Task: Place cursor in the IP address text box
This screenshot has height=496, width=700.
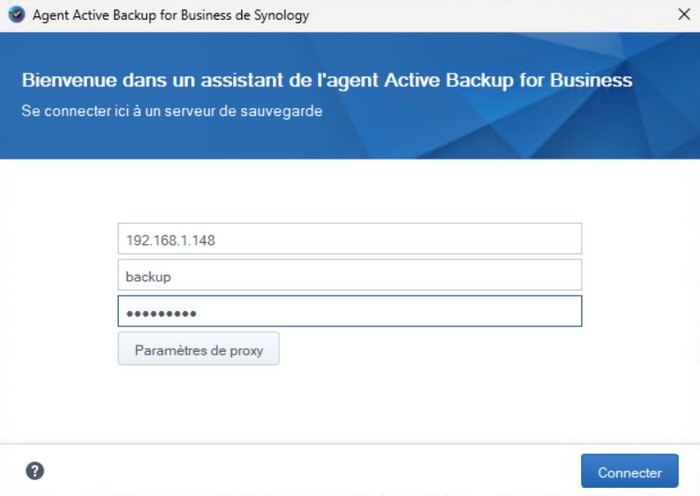Action: point(349,240)
